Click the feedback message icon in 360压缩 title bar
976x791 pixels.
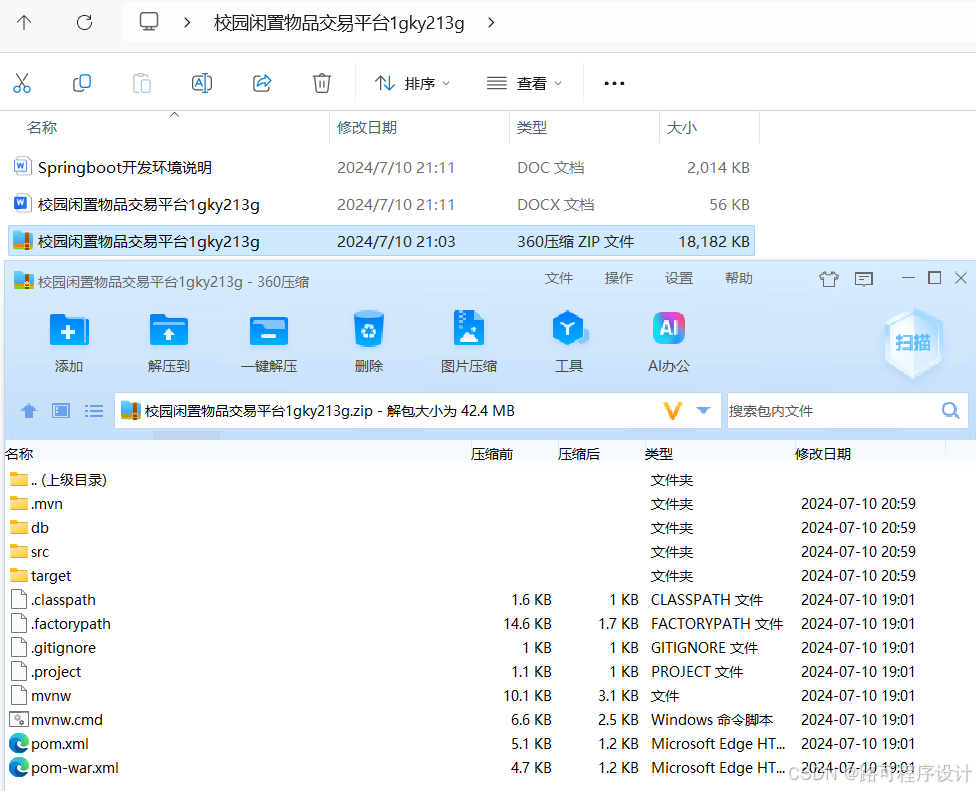pyautogui.click(x=863, y=279)
